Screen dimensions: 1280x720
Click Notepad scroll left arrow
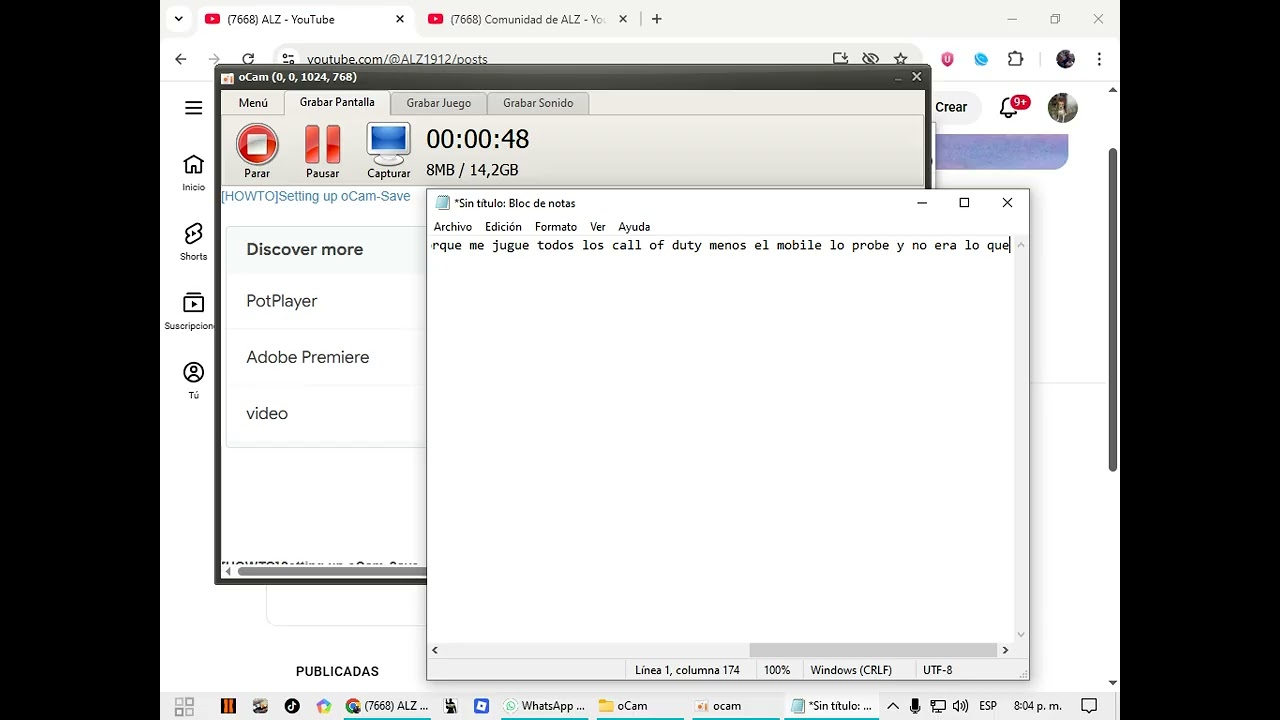coord(434,650)
